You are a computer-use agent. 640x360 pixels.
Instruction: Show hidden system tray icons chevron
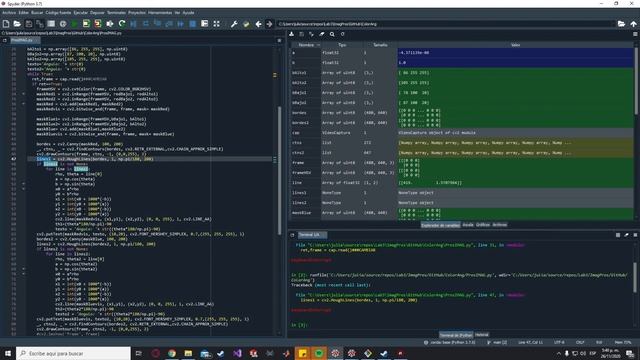(x=559, y=353)
